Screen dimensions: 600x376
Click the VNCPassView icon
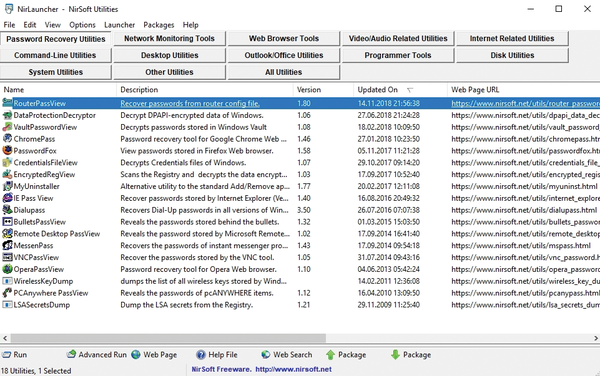(7, 257)
